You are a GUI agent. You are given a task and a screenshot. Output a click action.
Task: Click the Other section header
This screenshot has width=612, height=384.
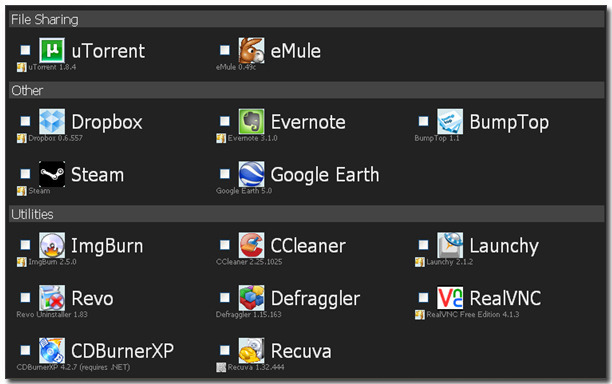[306, 90]
